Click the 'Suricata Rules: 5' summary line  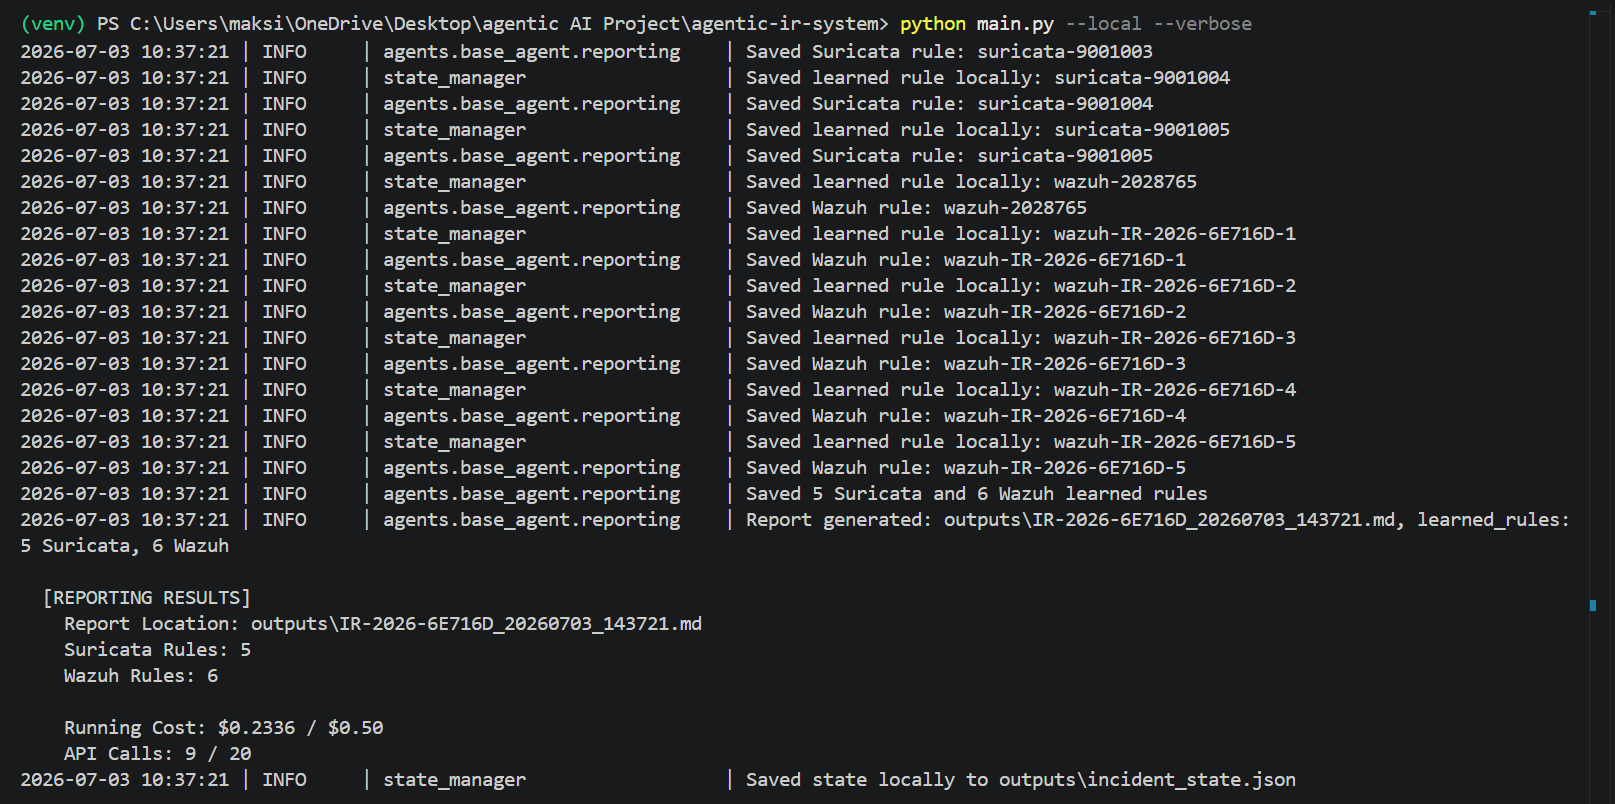click(158, 650)
